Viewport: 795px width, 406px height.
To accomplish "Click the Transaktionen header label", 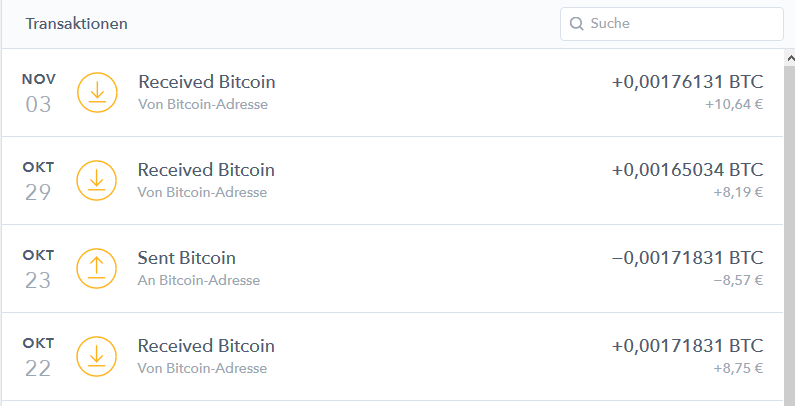I will click(x=77, y=24).
